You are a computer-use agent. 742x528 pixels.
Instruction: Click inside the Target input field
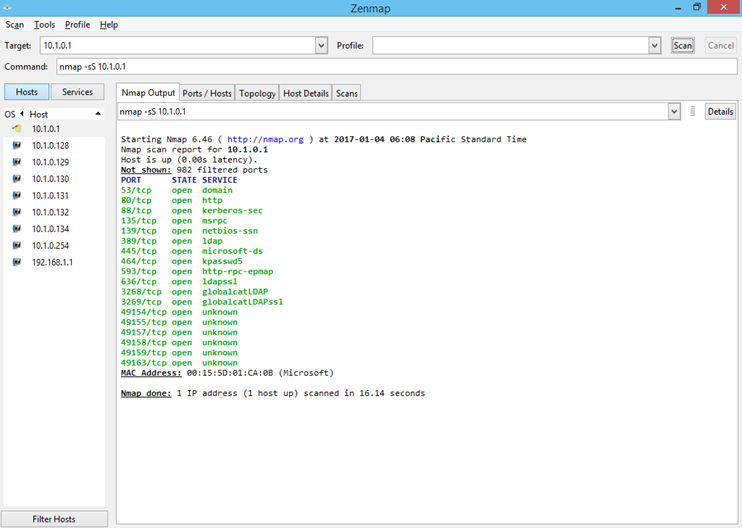pos(178,46)
